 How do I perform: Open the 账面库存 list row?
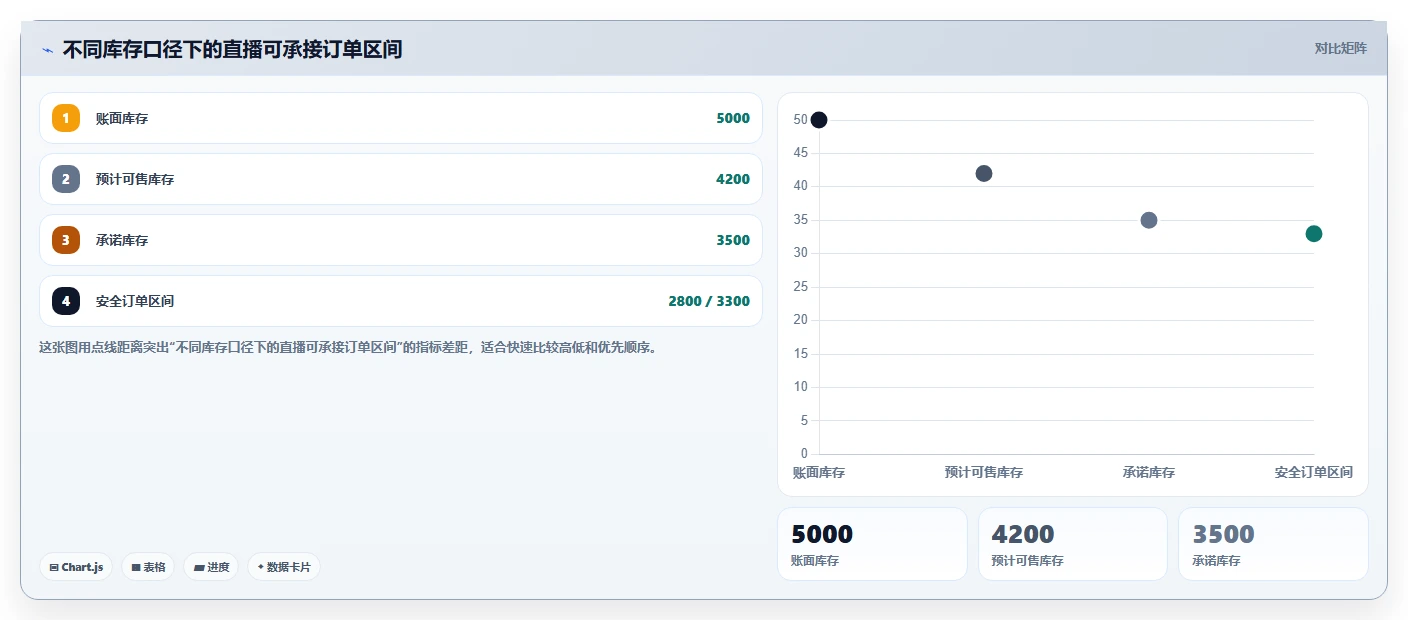(x=401, y=118)
